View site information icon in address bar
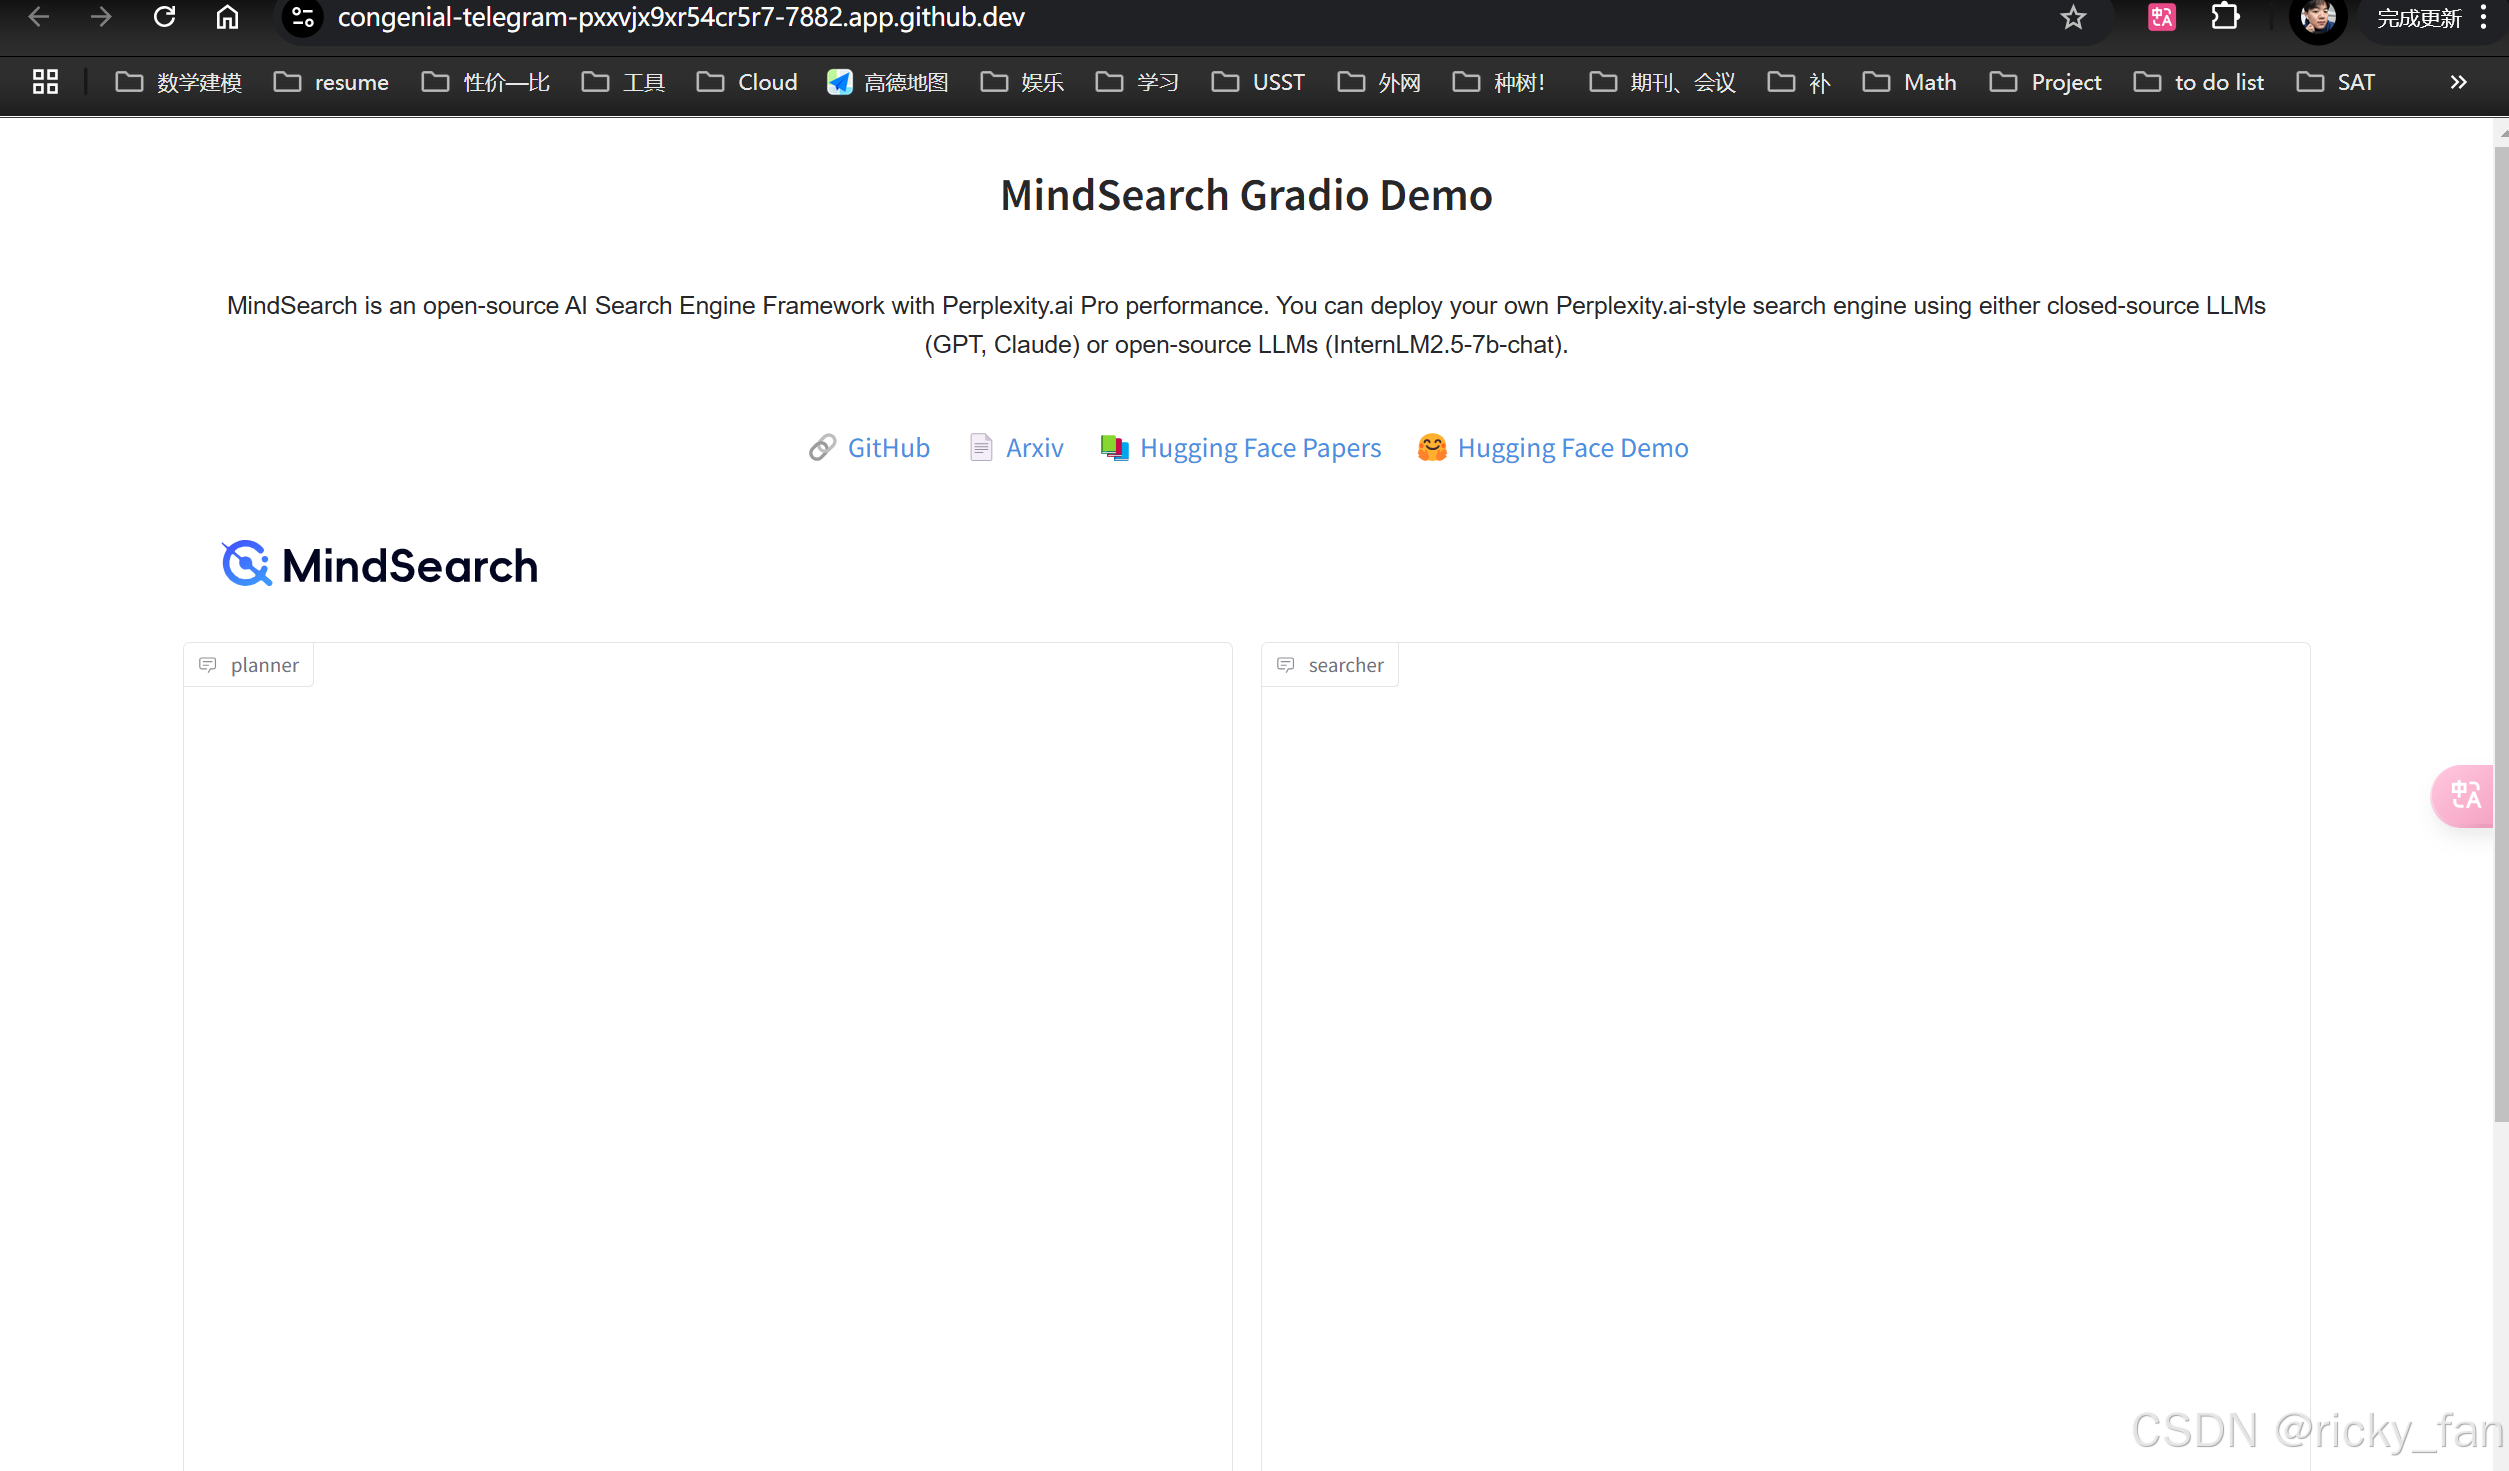This screenshot has height=1471, width=2509. click(303, 17)
